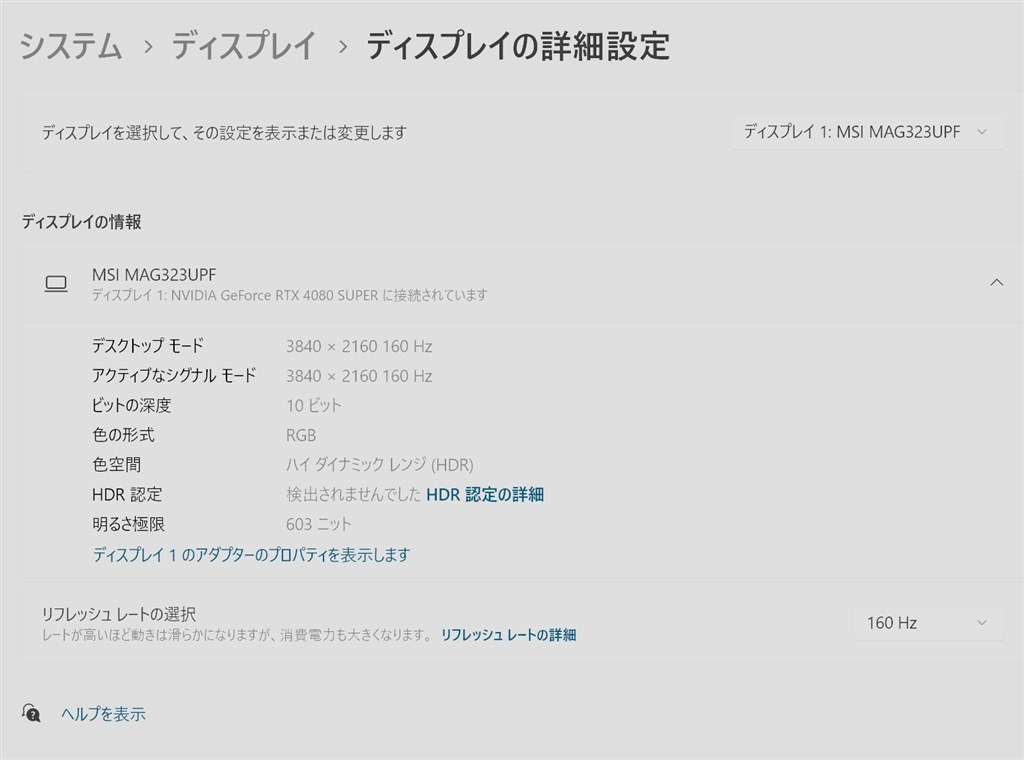1024x760 pixels.
Task: Click the chevron on the display selector combo box
Action: coord(984,131)
